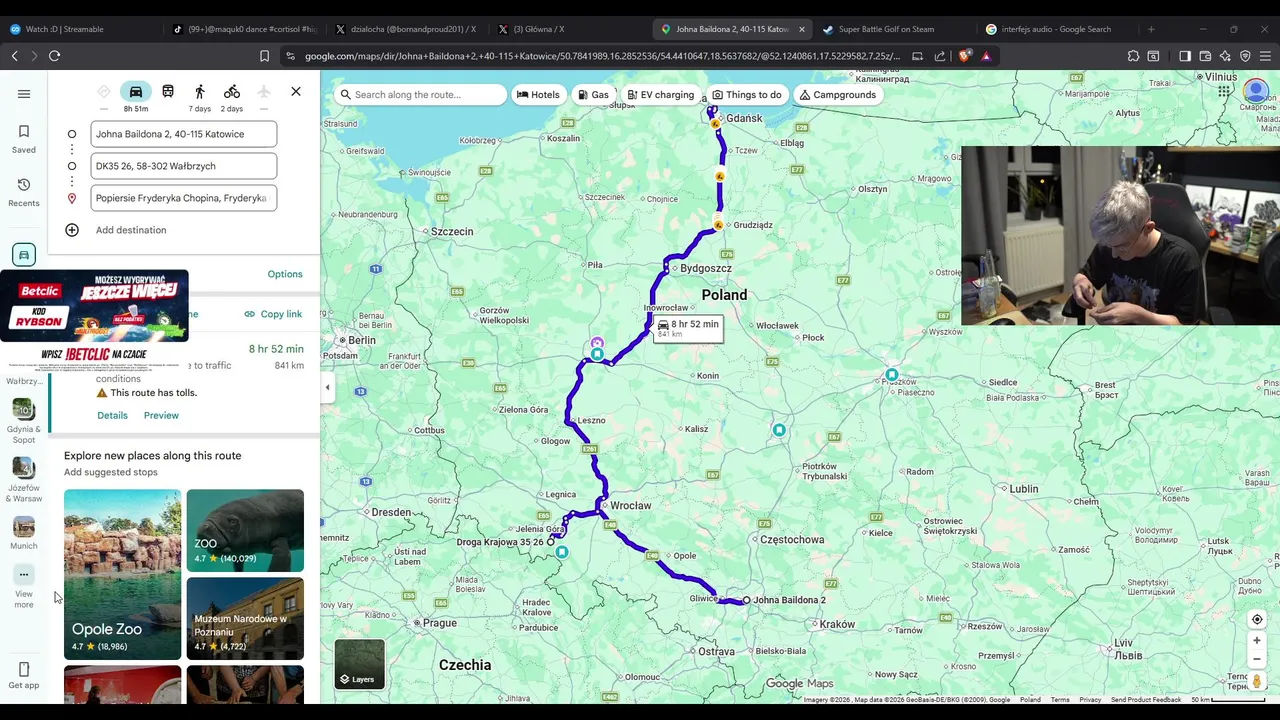Switch to Główna / X tab
The width and height of the screenshot is (1280, 720).
pos(568,29)
